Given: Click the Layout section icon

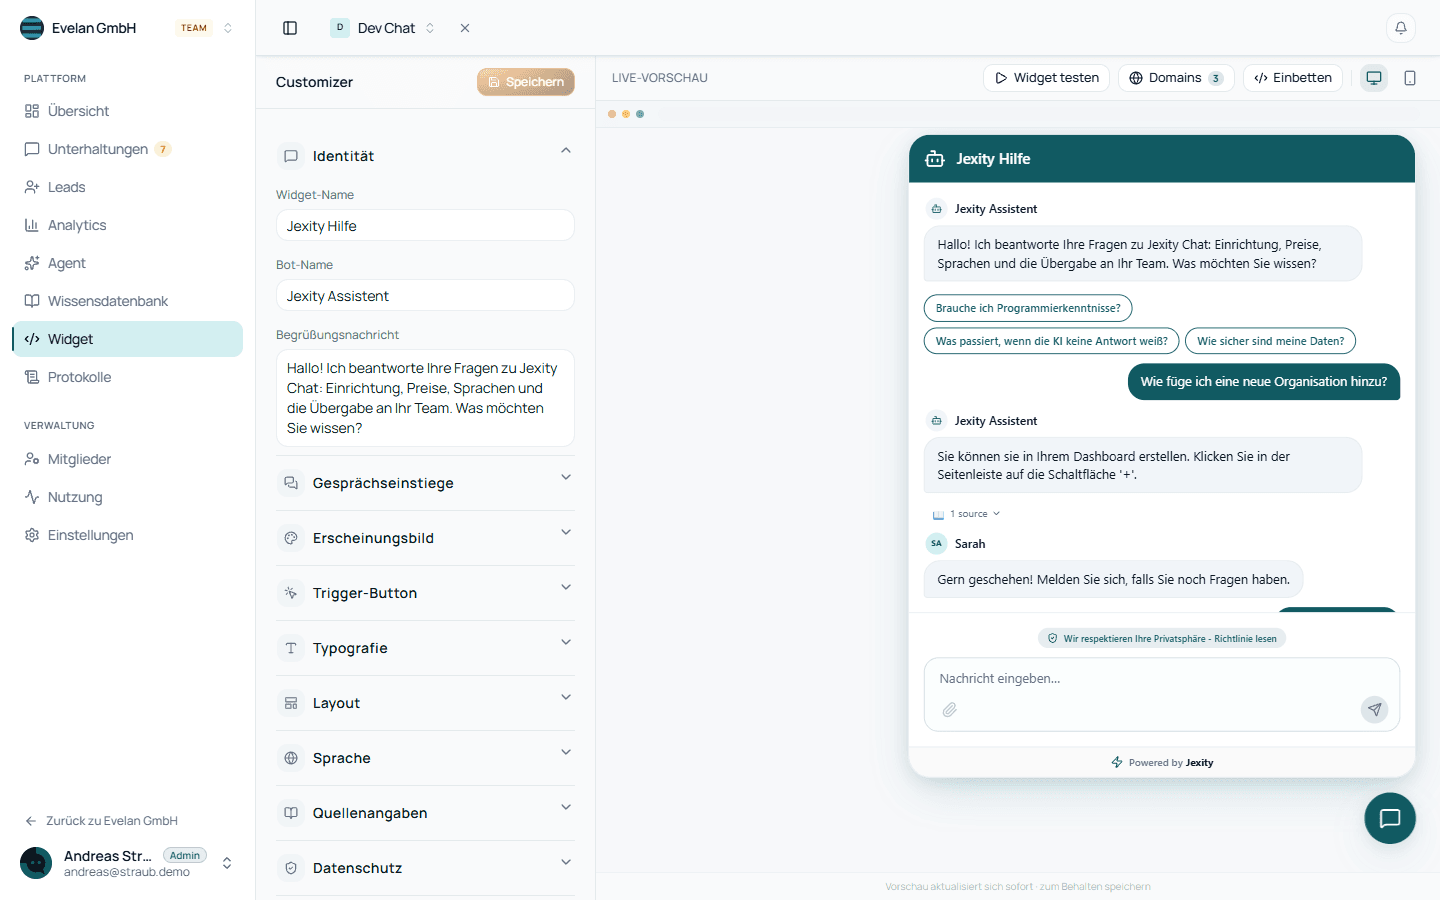Looking at the screenshot, I should point(291,703).
